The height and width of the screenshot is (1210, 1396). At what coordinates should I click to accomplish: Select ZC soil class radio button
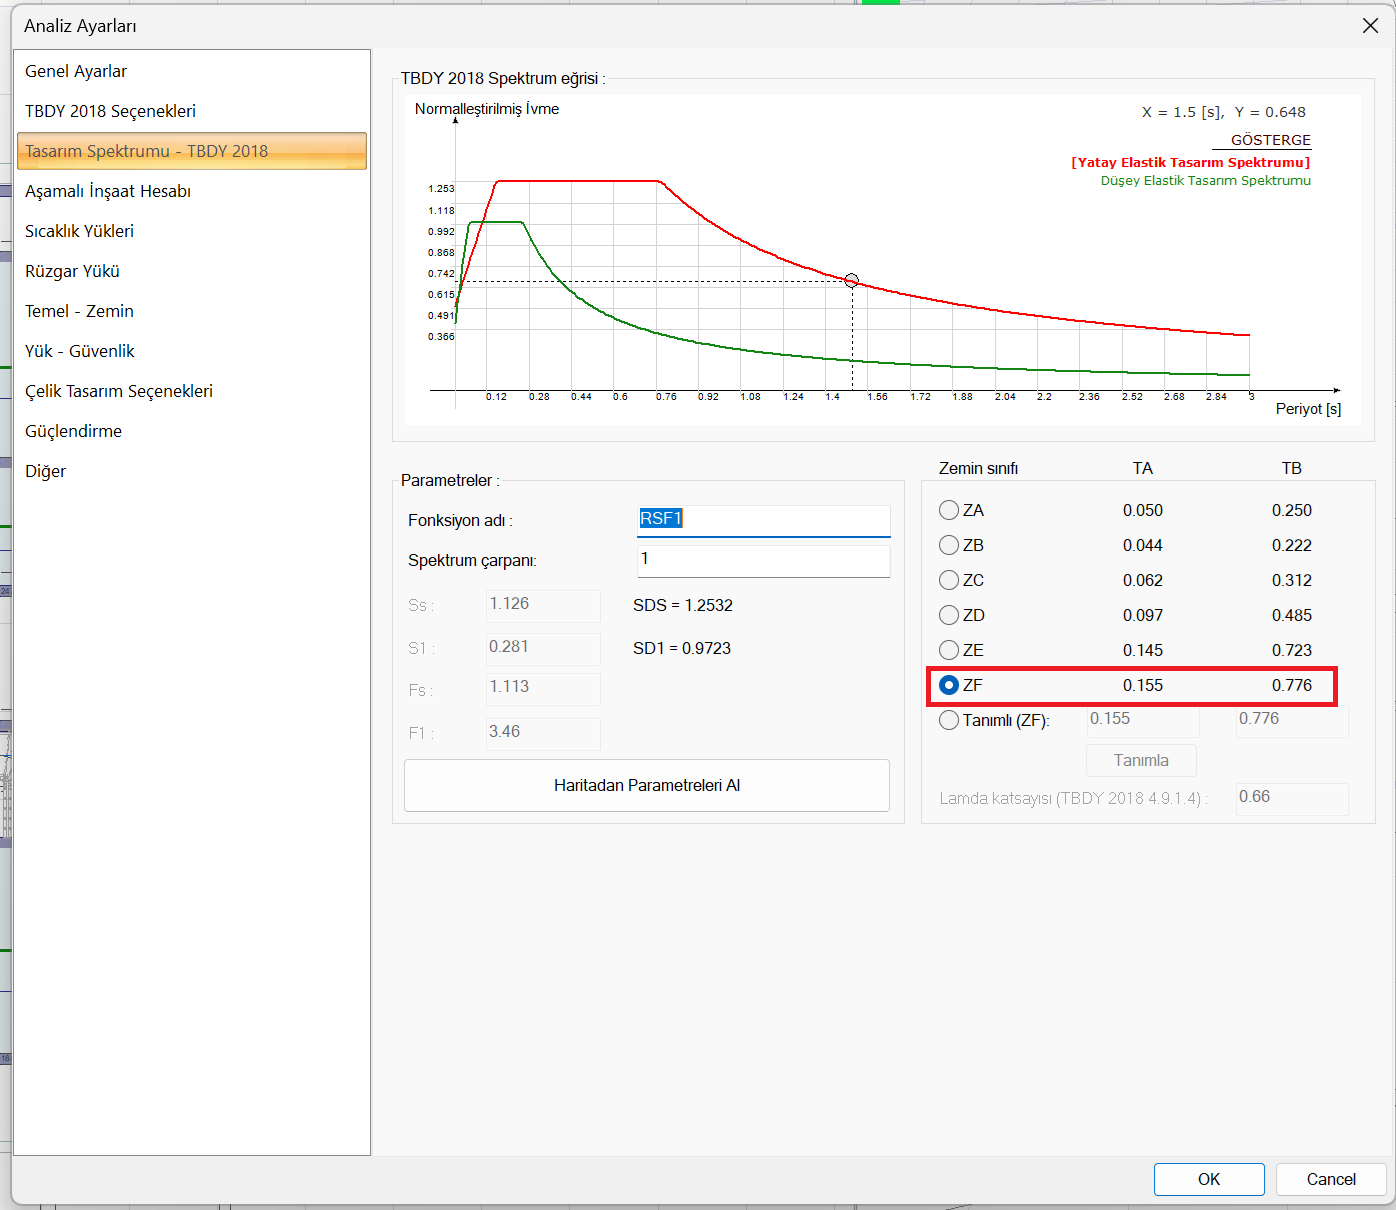[x=949, y=580]
